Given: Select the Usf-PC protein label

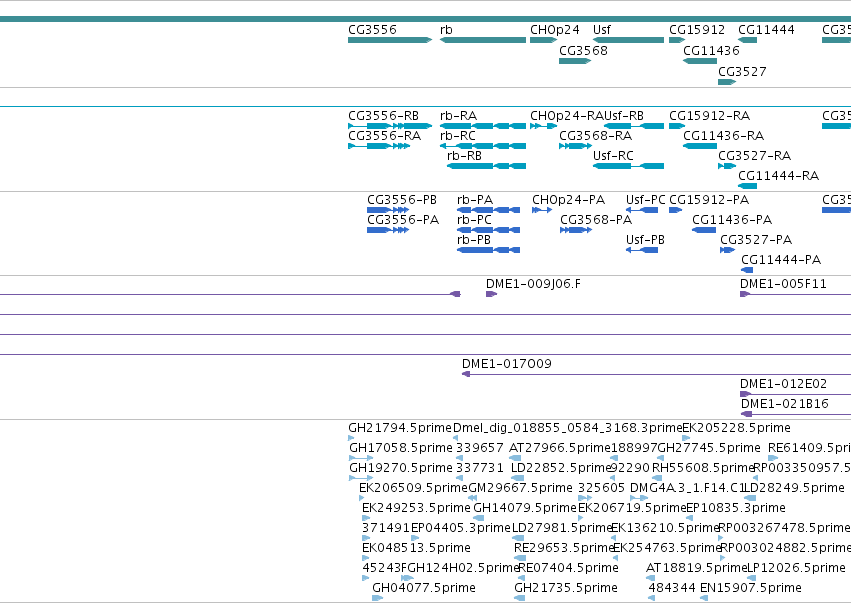Looking at the screenshot, I should click(645, 200).
